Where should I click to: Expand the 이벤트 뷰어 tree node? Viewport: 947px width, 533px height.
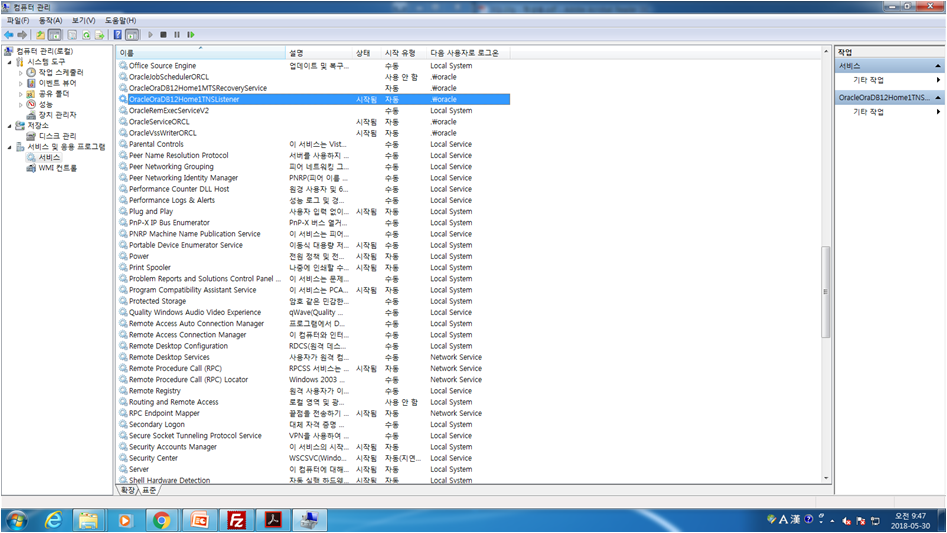[x=21, y=84]
